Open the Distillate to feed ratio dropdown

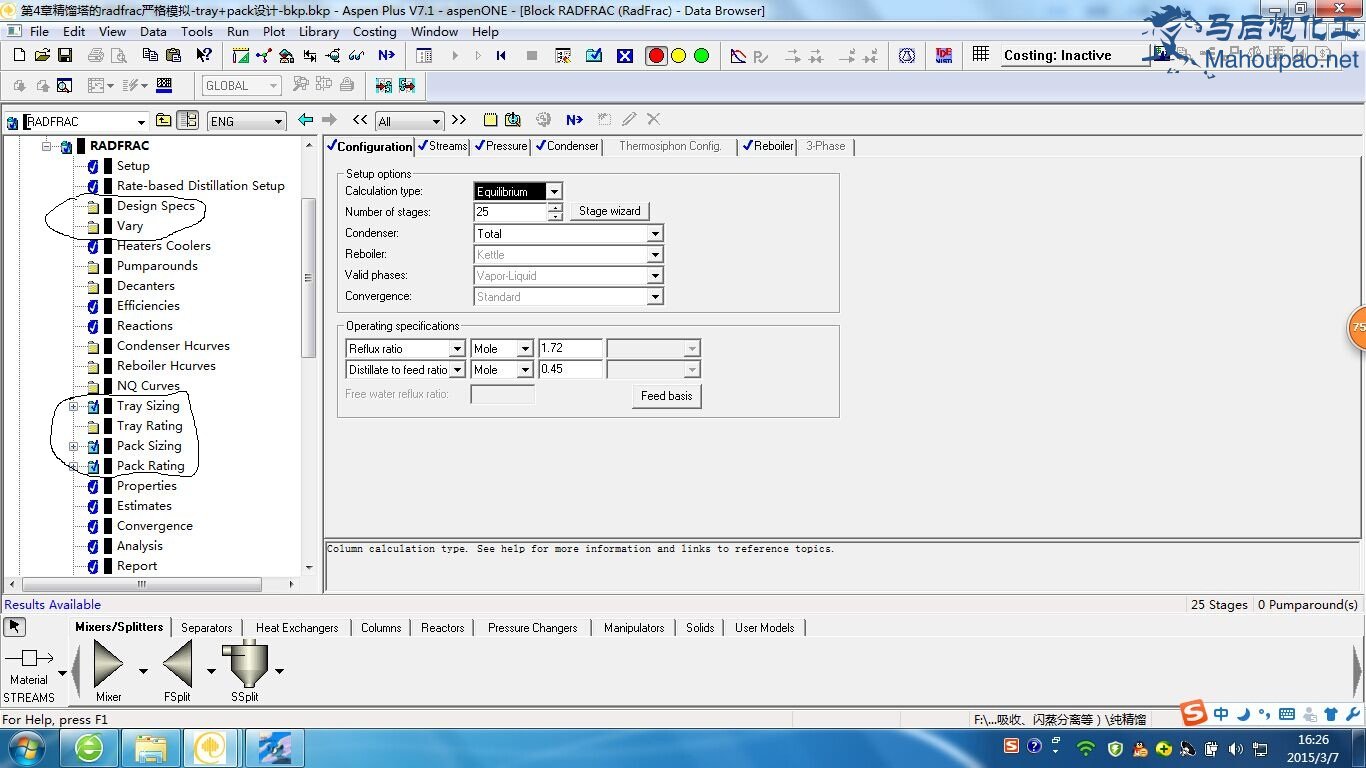(x=457, y=369)
